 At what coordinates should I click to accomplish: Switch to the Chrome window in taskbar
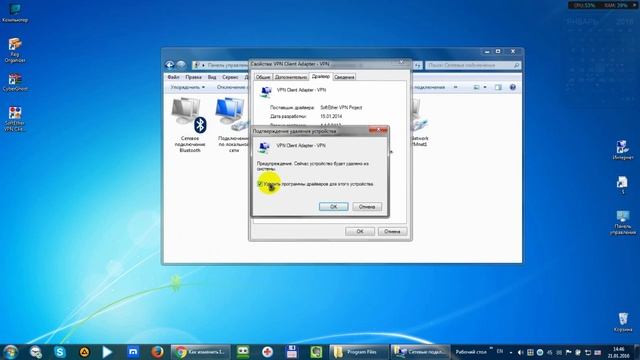(x=200, y=352)
